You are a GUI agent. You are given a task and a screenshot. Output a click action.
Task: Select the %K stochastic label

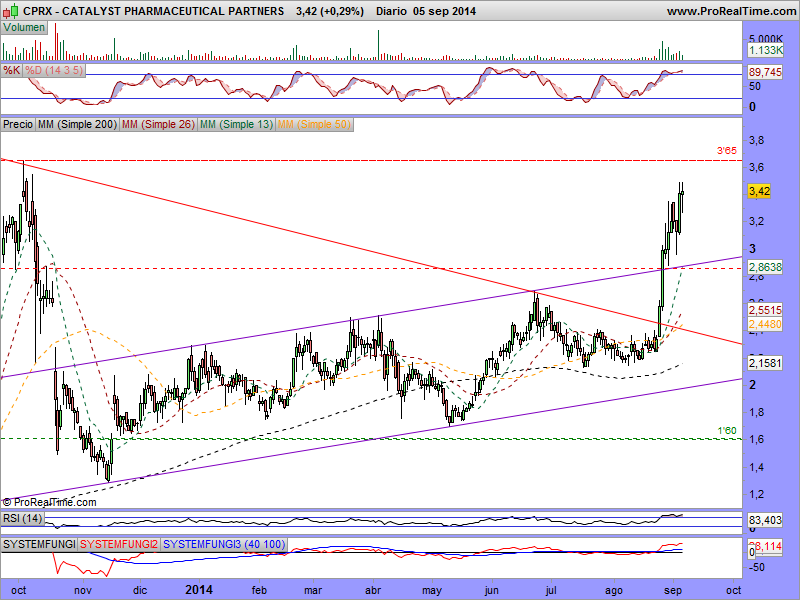(x=11, y=70)
